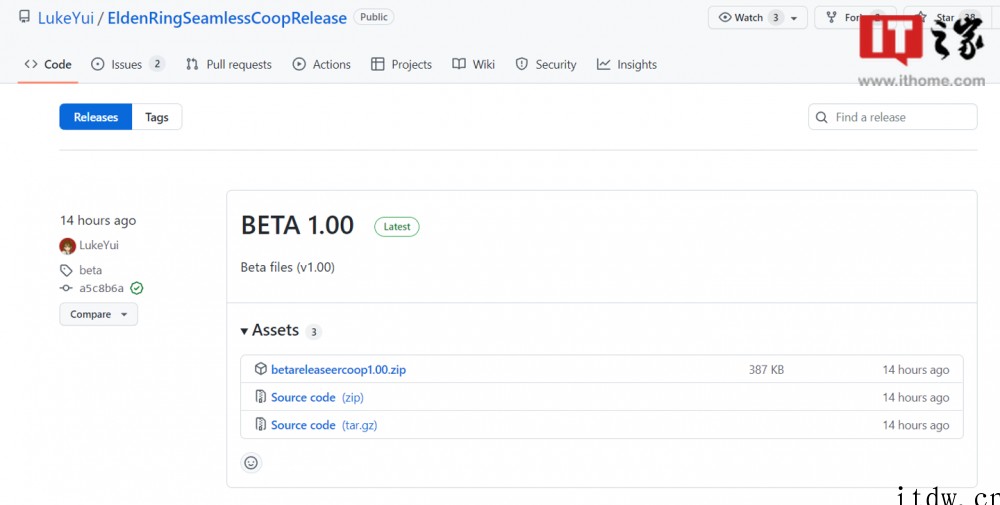Click 14 hours ago on Source code (zip) row
Viewport: 1000px width, 505px height.
916,398
